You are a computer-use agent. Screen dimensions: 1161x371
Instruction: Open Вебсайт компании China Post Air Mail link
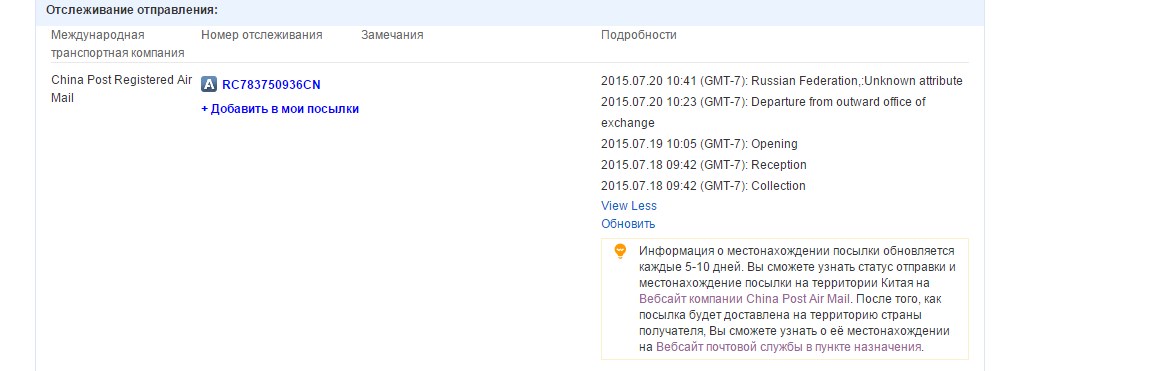click(x=746, y=299)
